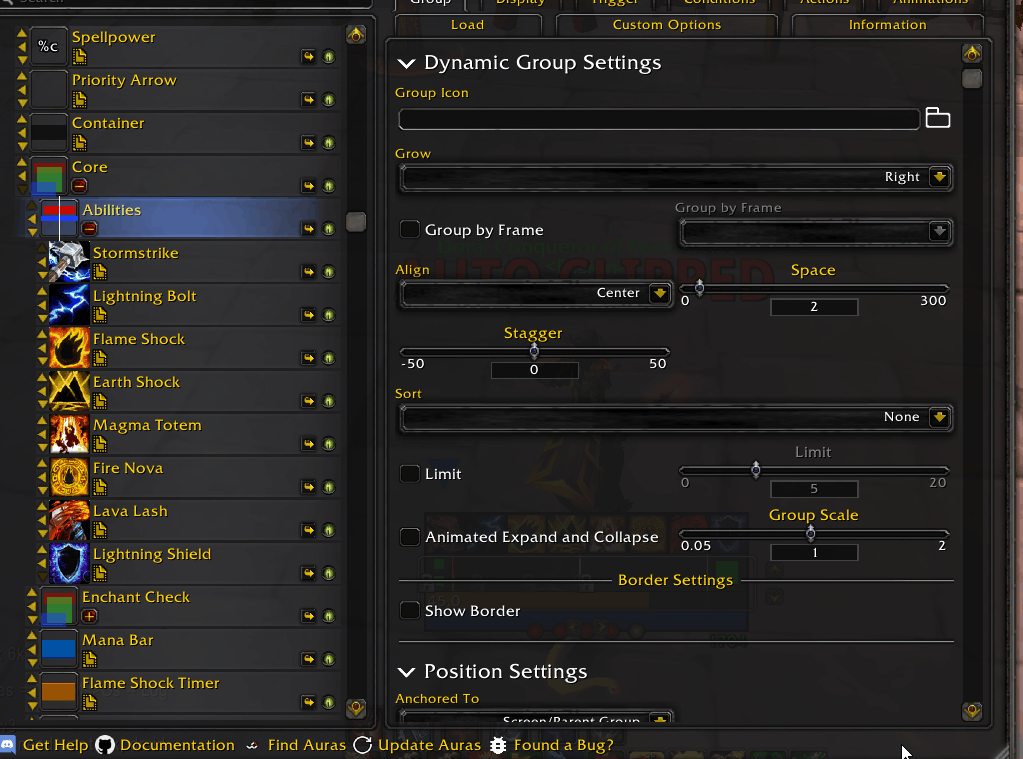1023x759 pixels.
Task: Move Spellpower up with its up arrow
Action: click(22, 33)
